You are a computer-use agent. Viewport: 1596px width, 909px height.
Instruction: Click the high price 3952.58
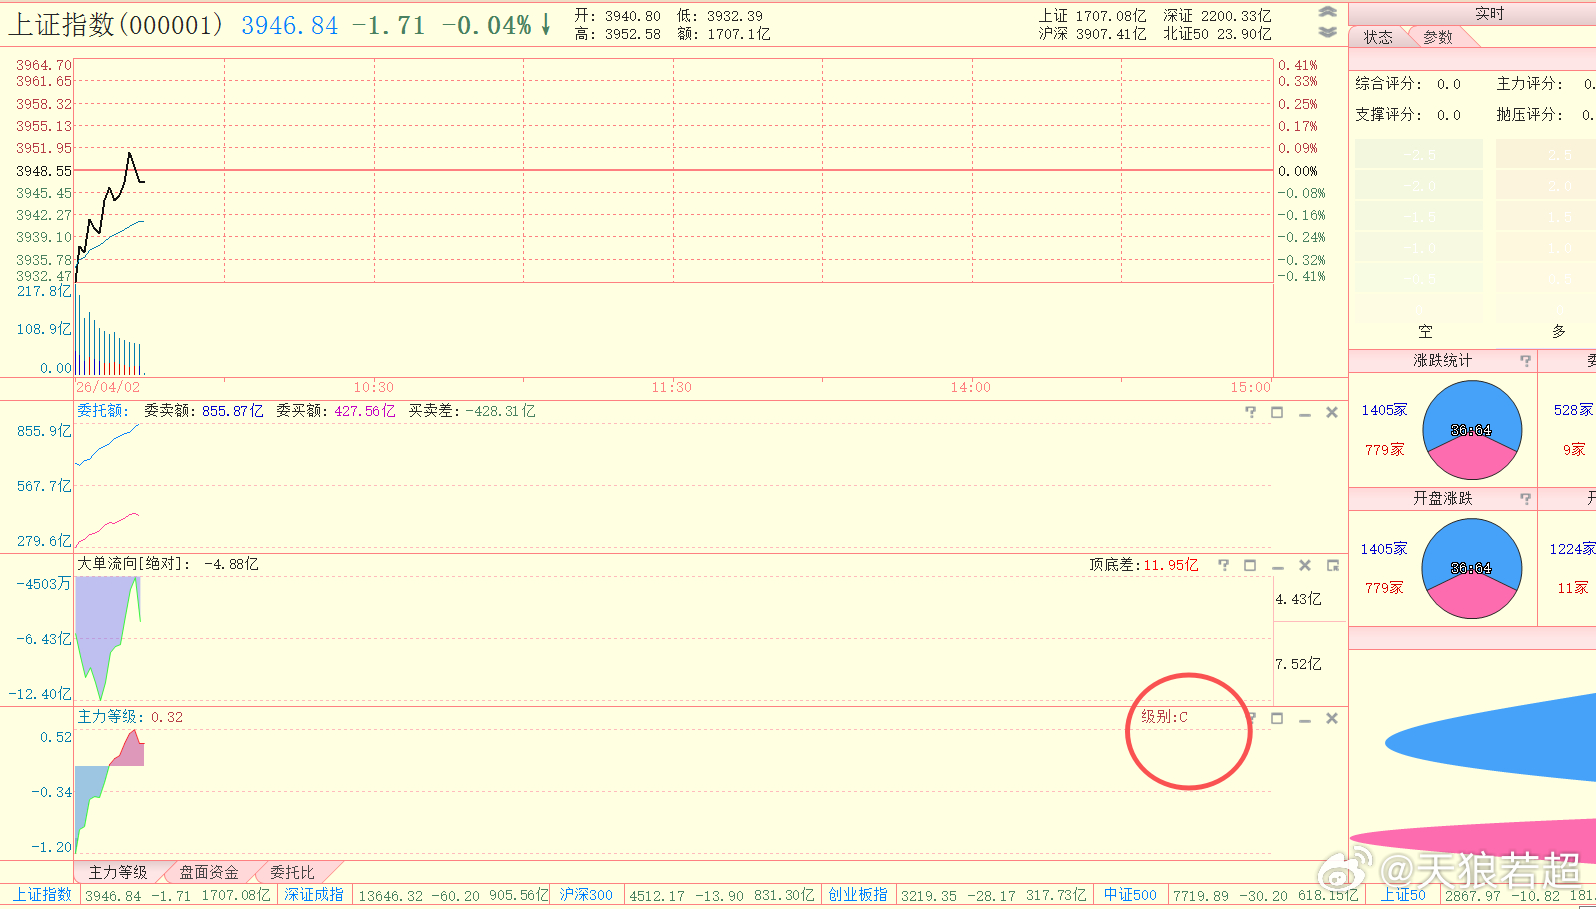[x=632, y=34]
